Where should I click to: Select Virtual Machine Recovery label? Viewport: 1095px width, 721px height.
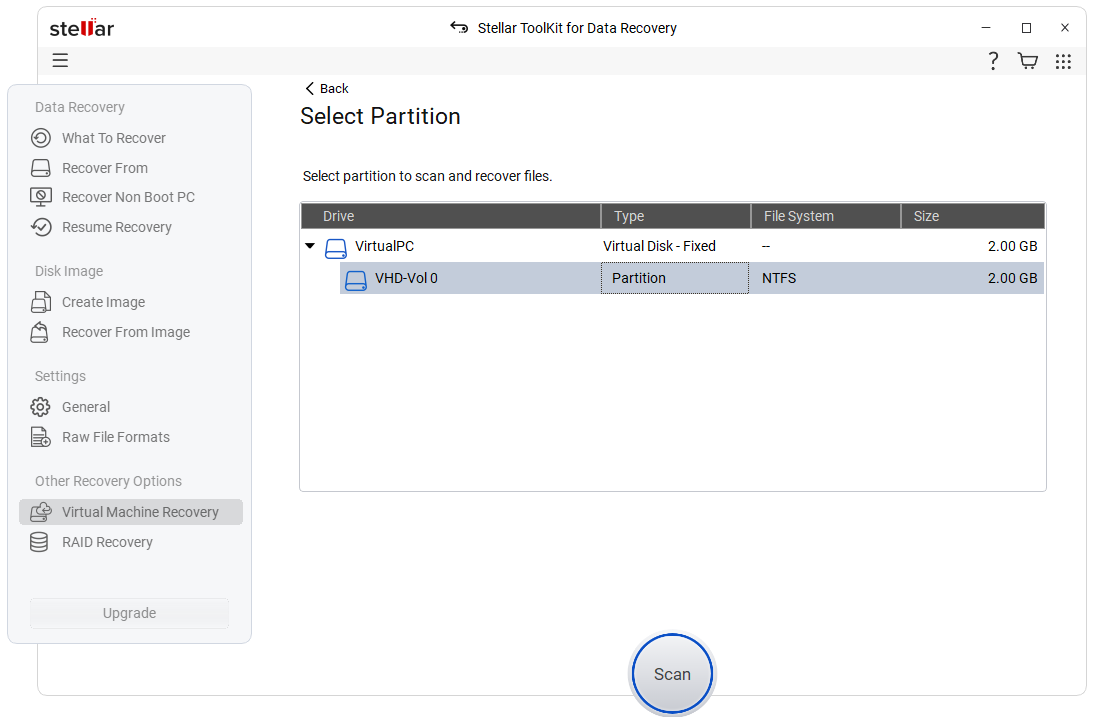[140, 513]
